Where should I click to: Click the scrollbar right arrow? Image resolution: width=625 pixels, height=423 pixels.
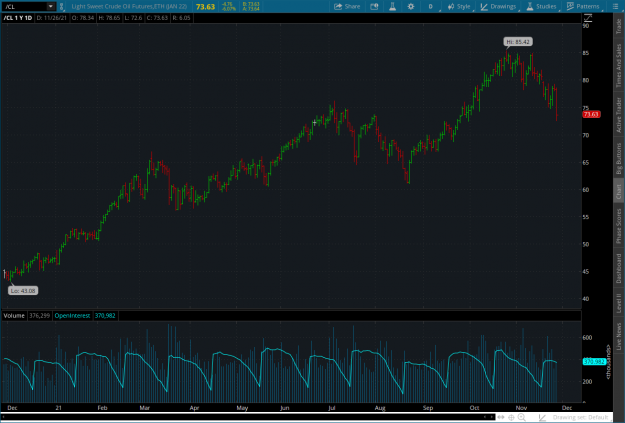(492, 417)
